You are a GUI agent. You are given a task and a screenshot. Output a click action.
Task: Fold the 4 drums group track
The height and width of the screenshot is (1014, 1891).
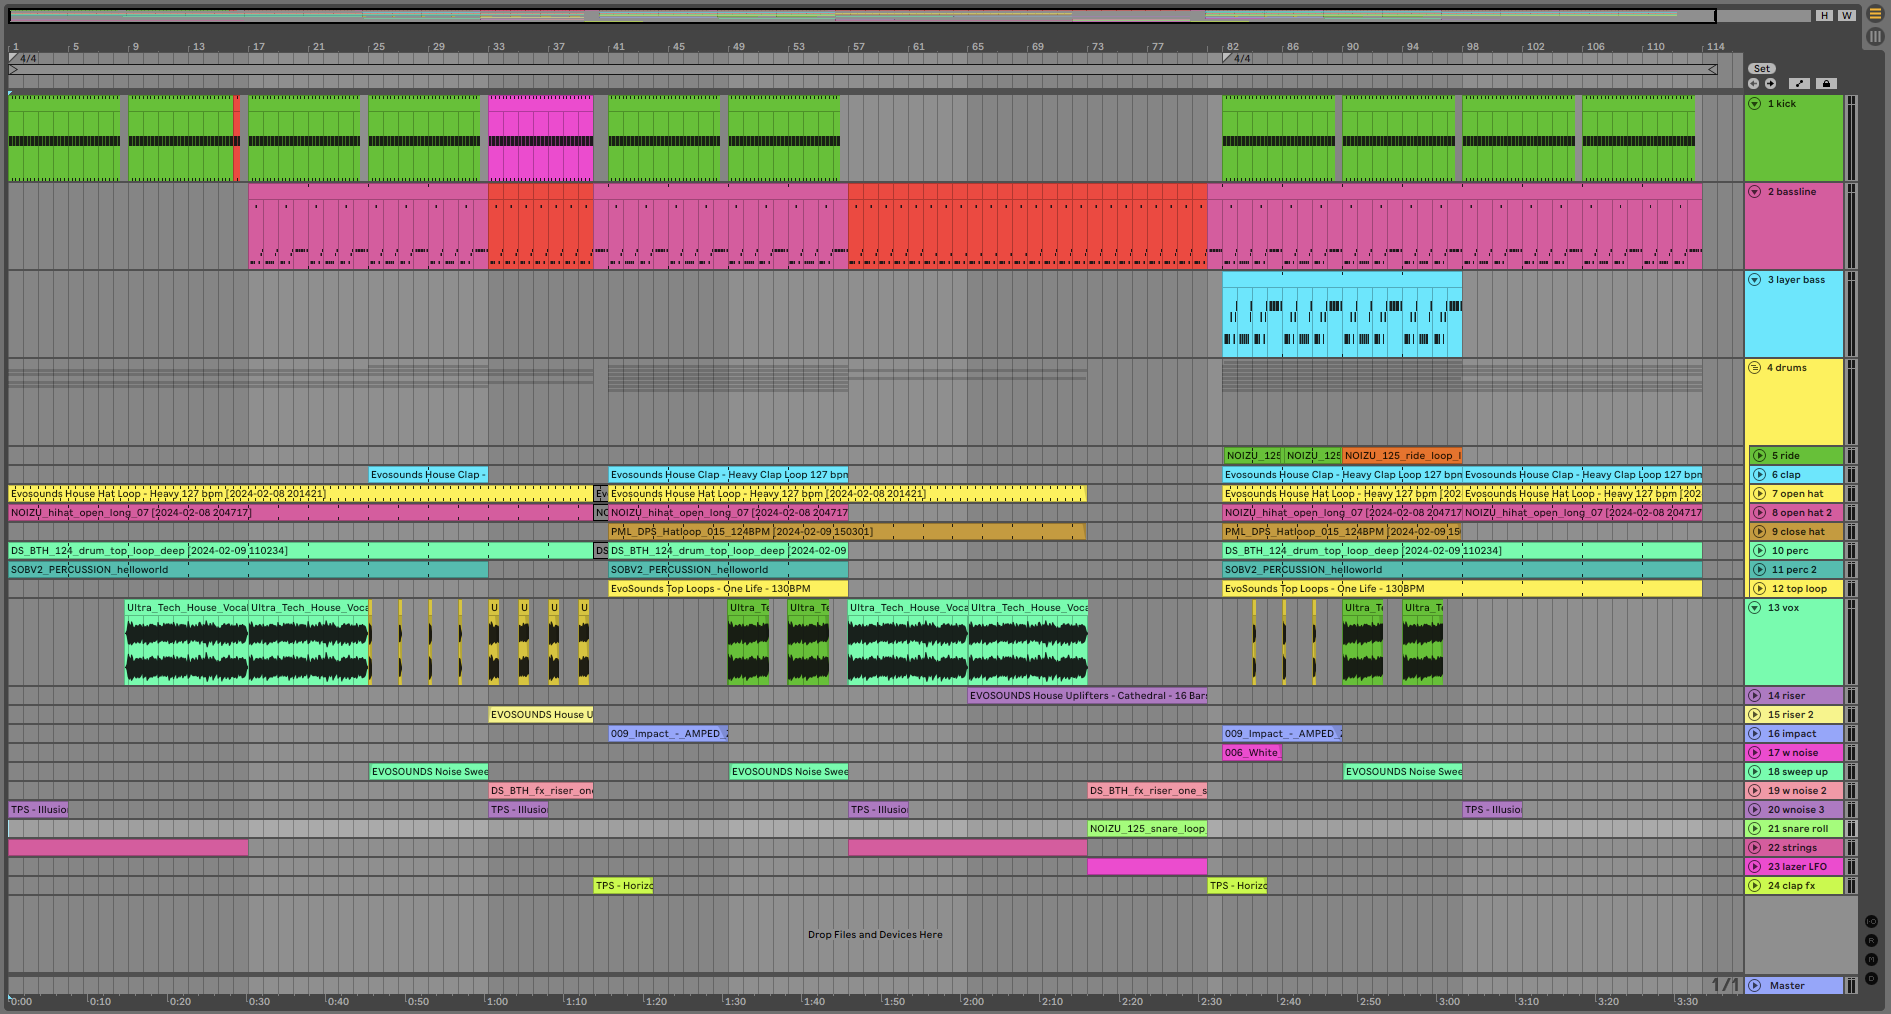[x=1755, y=368]
